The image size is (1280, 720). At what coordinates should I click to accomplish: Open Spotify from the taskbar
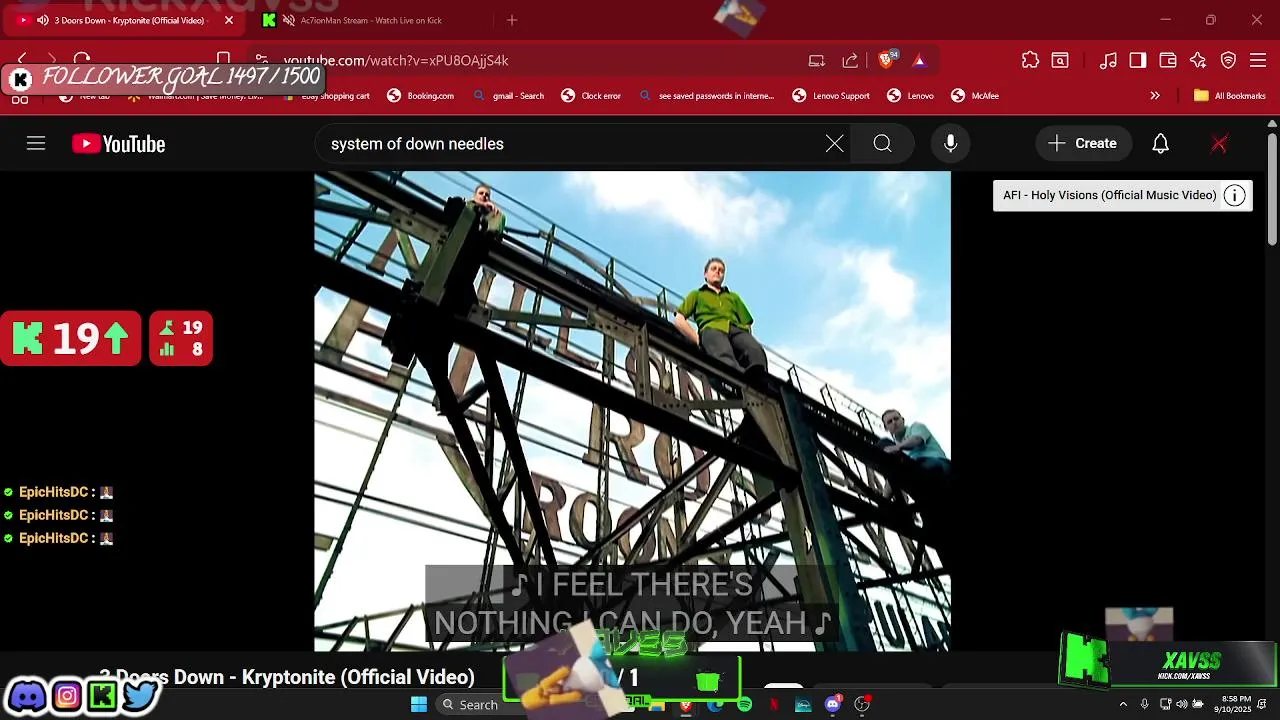click(x=744, y=705)
